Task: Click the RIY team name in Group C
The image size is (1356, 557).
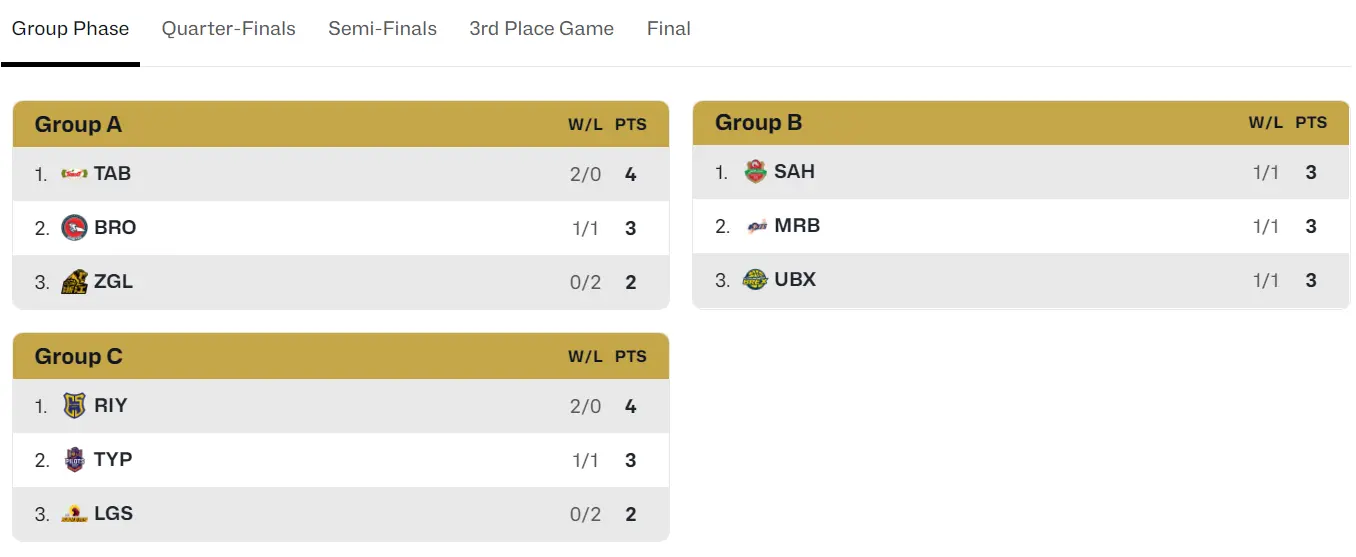Action: (x=111, y=406)
